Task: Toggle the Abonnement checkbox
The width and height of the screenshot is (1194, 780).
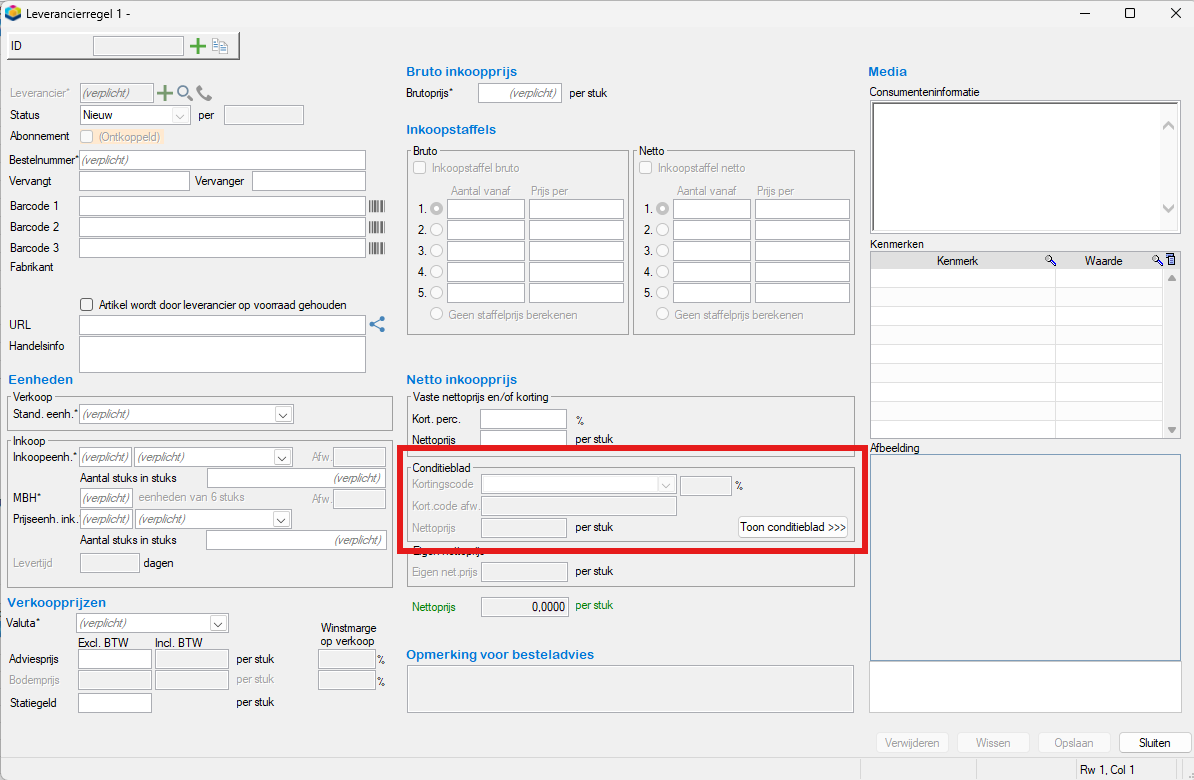Action: click(87, 136)
